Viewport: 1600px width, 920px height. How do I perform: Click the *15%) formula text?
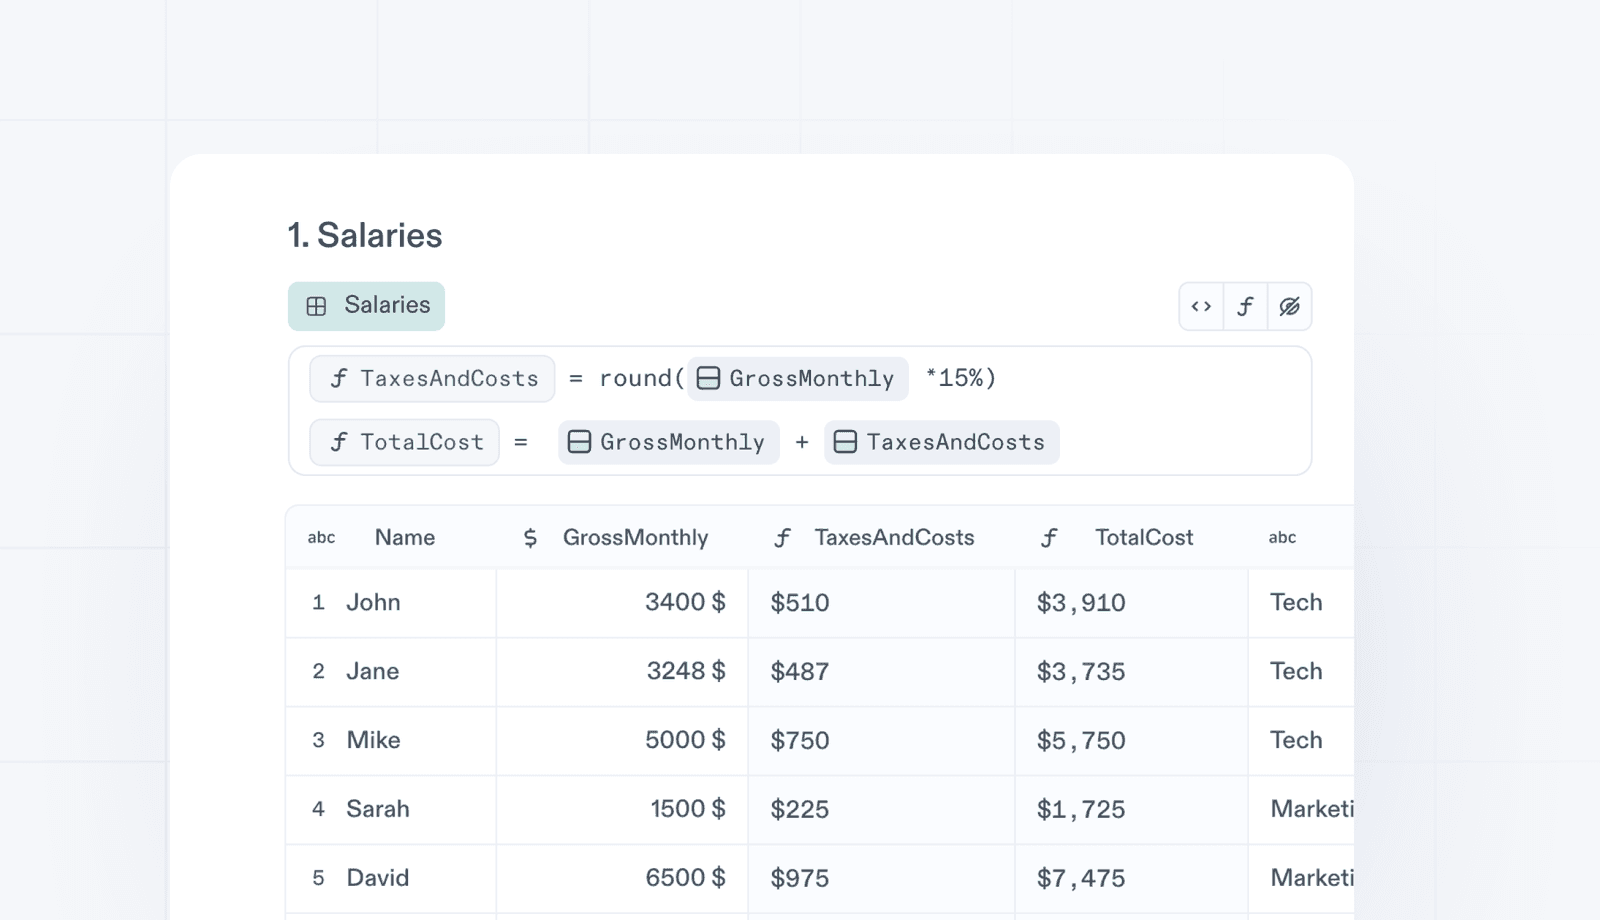(961, 378)
